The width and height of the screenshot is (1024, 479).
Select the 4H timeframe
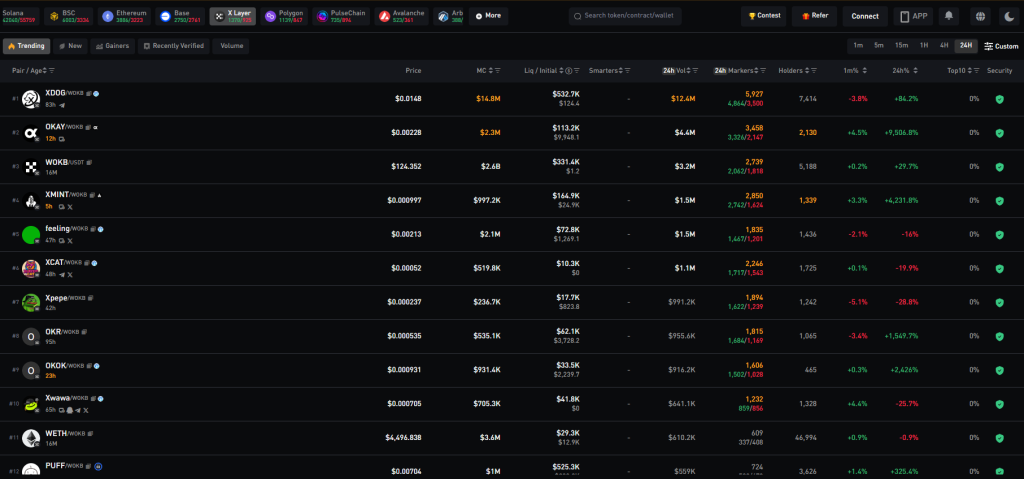pos(944,46)
